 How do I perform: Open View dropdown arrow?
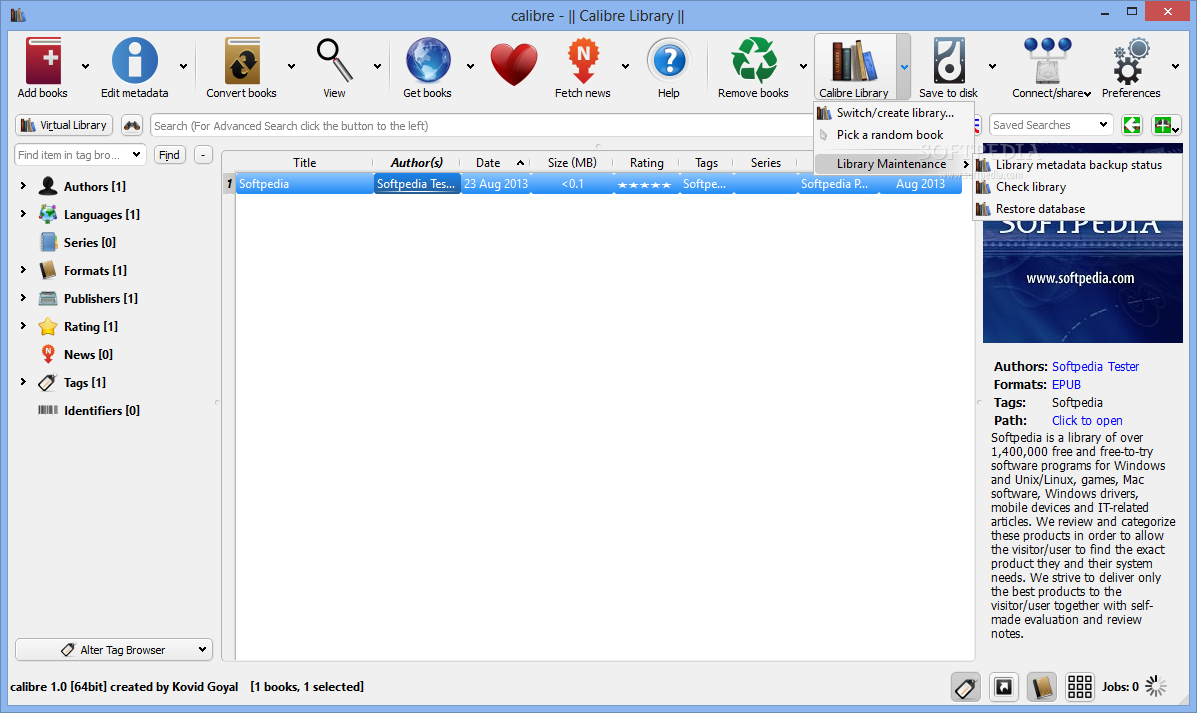(377, 66)
